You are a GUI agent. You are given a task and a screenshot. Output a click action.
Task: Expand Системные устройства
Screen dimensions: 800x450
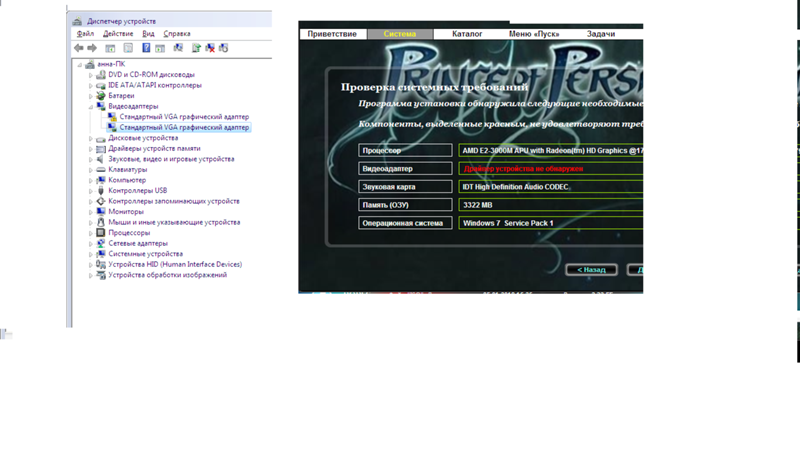coord(91,254)
